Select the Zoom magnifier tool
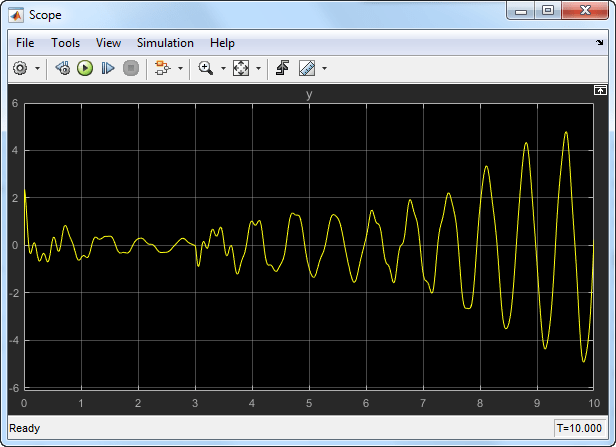This screenshot has height=447, width=616. click(205, 68)
